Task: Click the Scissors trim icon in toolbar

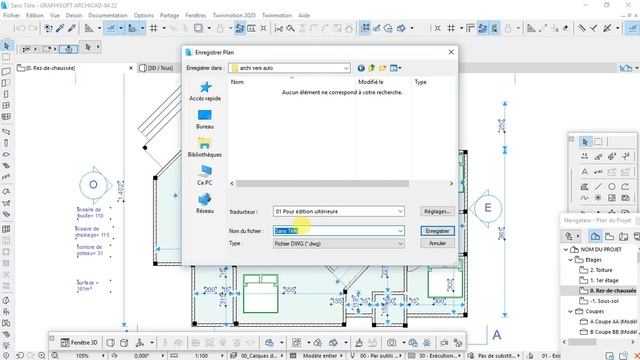Action: click(x=279, y=28)
